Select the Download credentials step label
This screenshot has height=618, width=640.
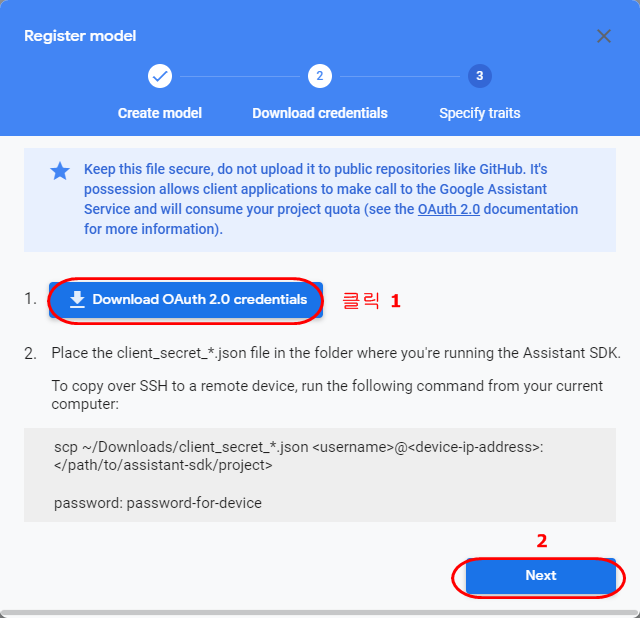point(320,113)
